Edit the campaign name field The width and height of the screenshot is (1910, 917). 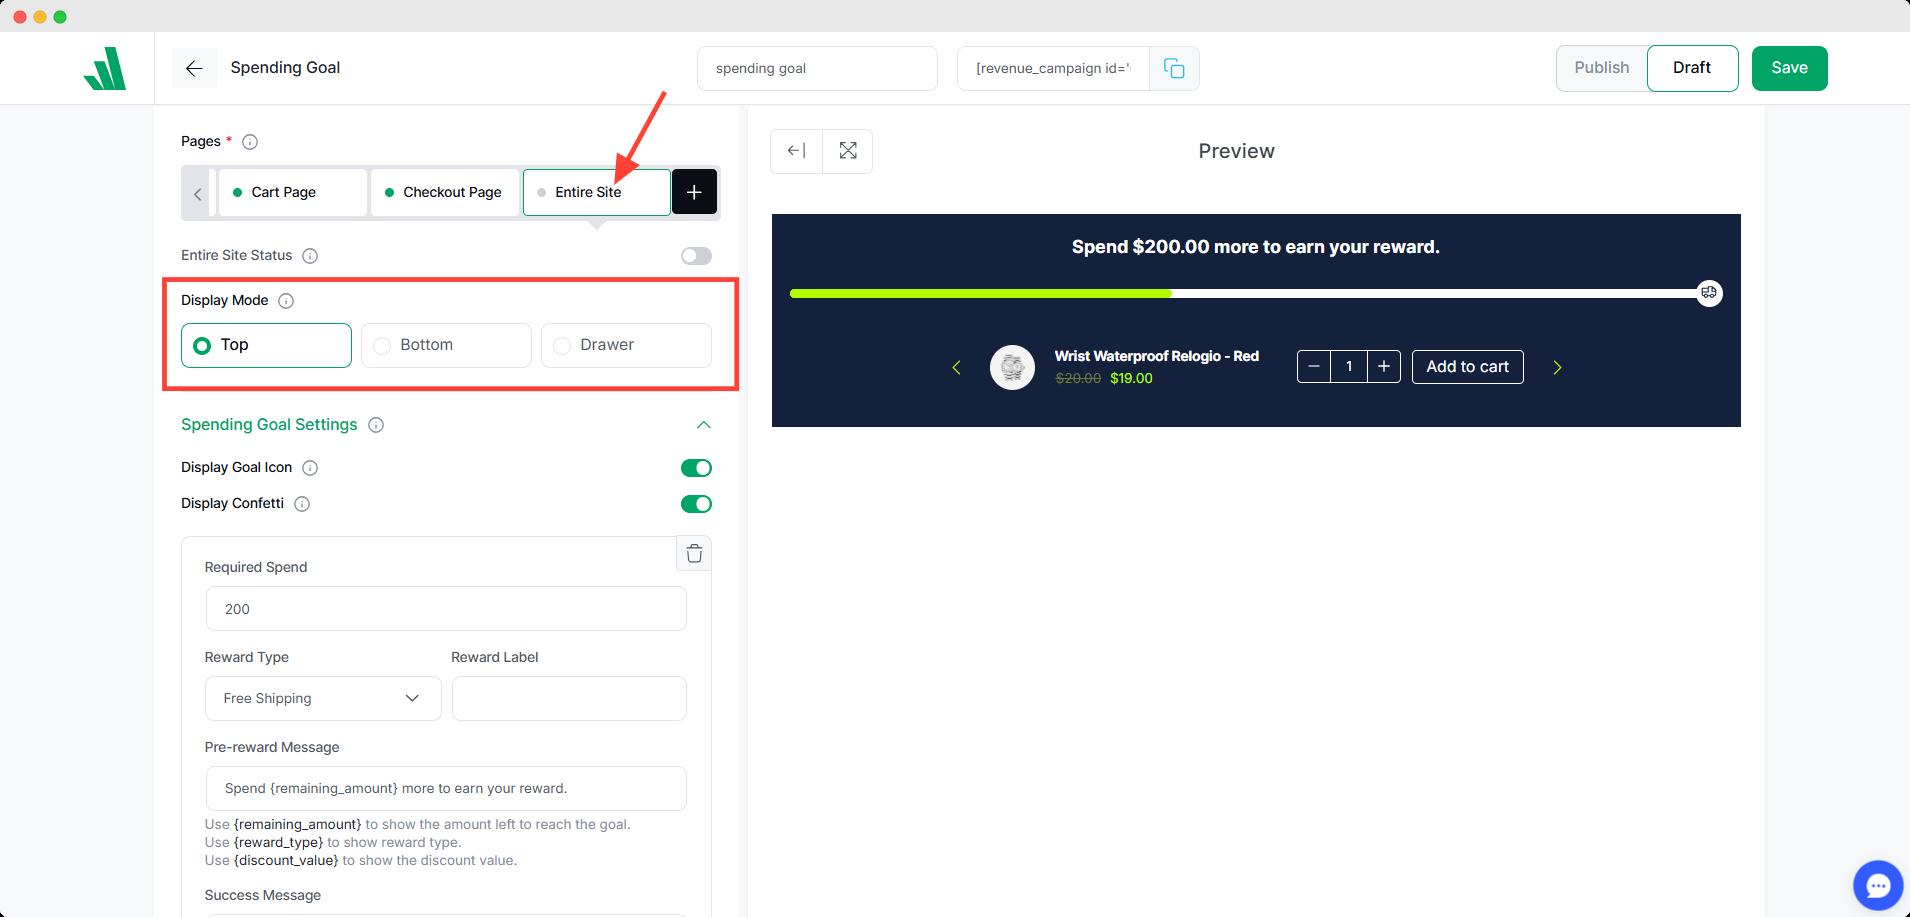click(x=817, y=68)
